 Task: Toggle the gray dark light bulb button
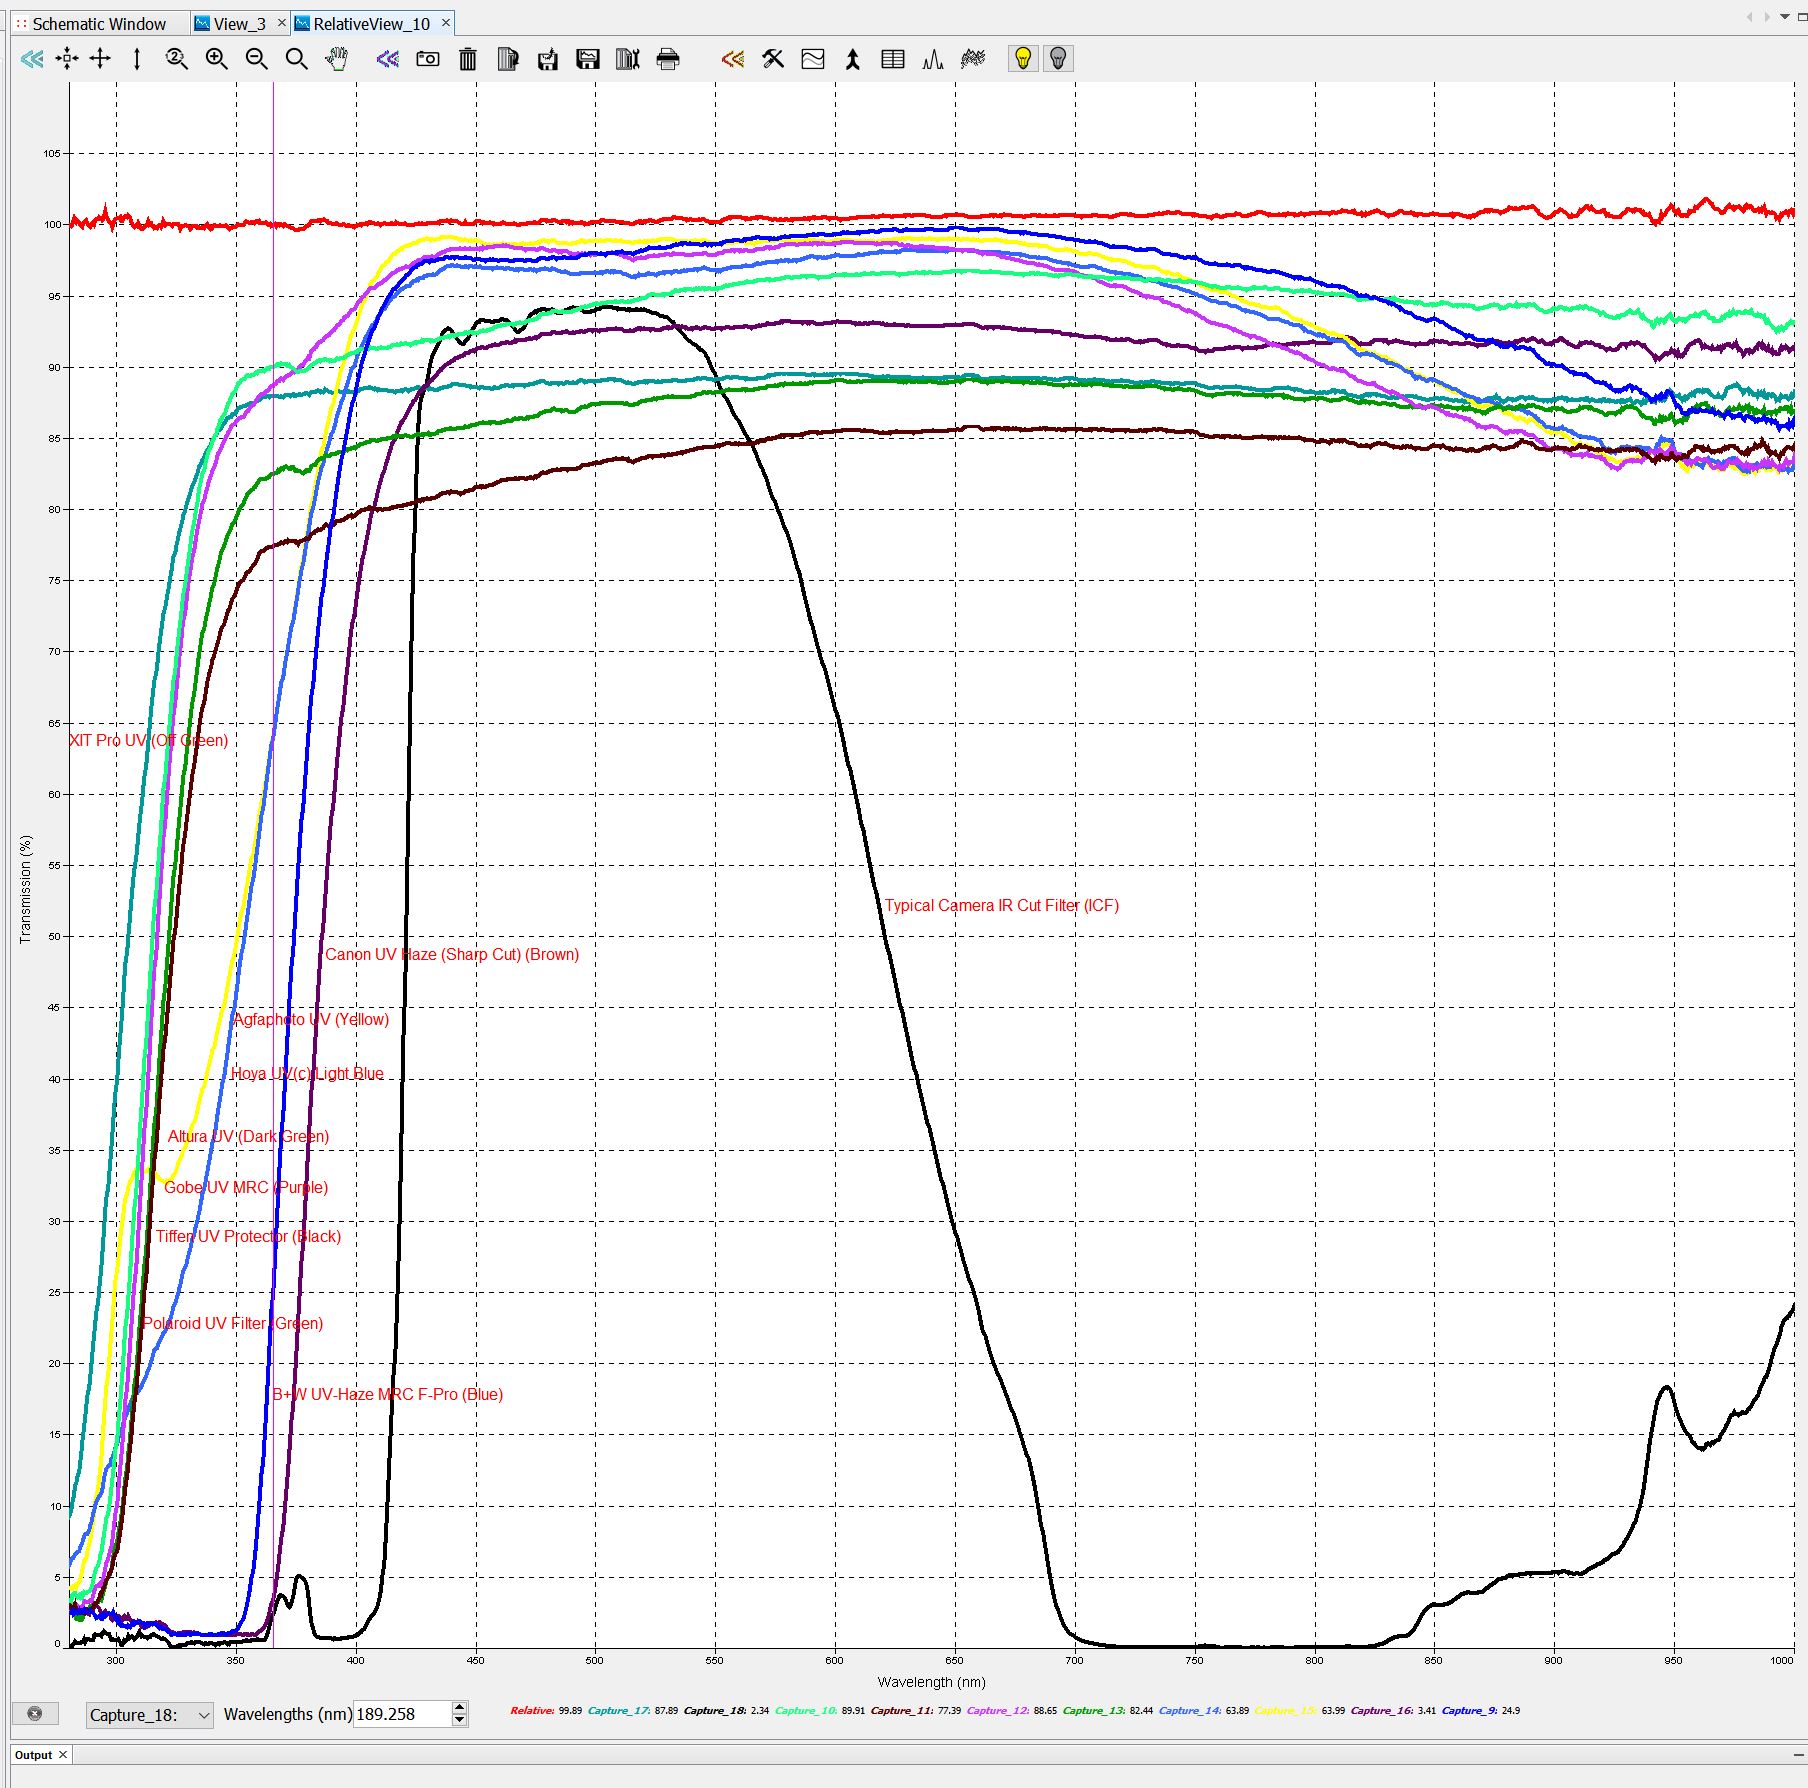[x=1059, y=59]
